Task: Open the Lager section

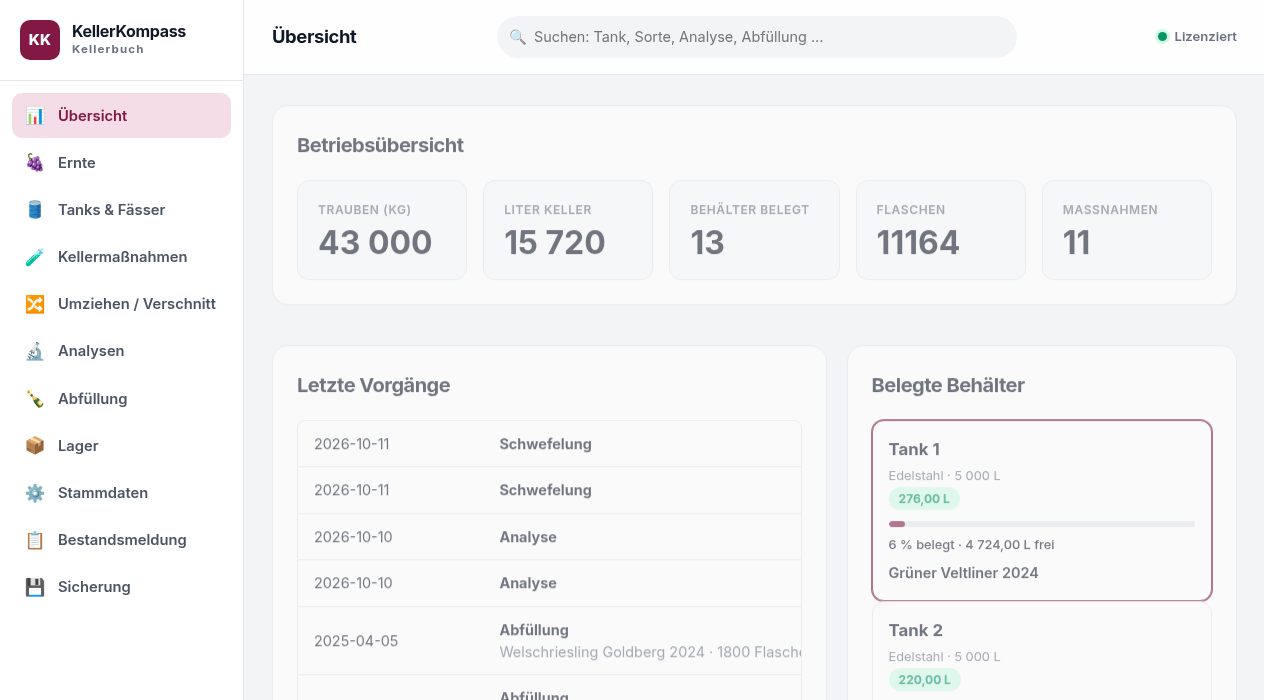Action: click(x=121, y=446)
